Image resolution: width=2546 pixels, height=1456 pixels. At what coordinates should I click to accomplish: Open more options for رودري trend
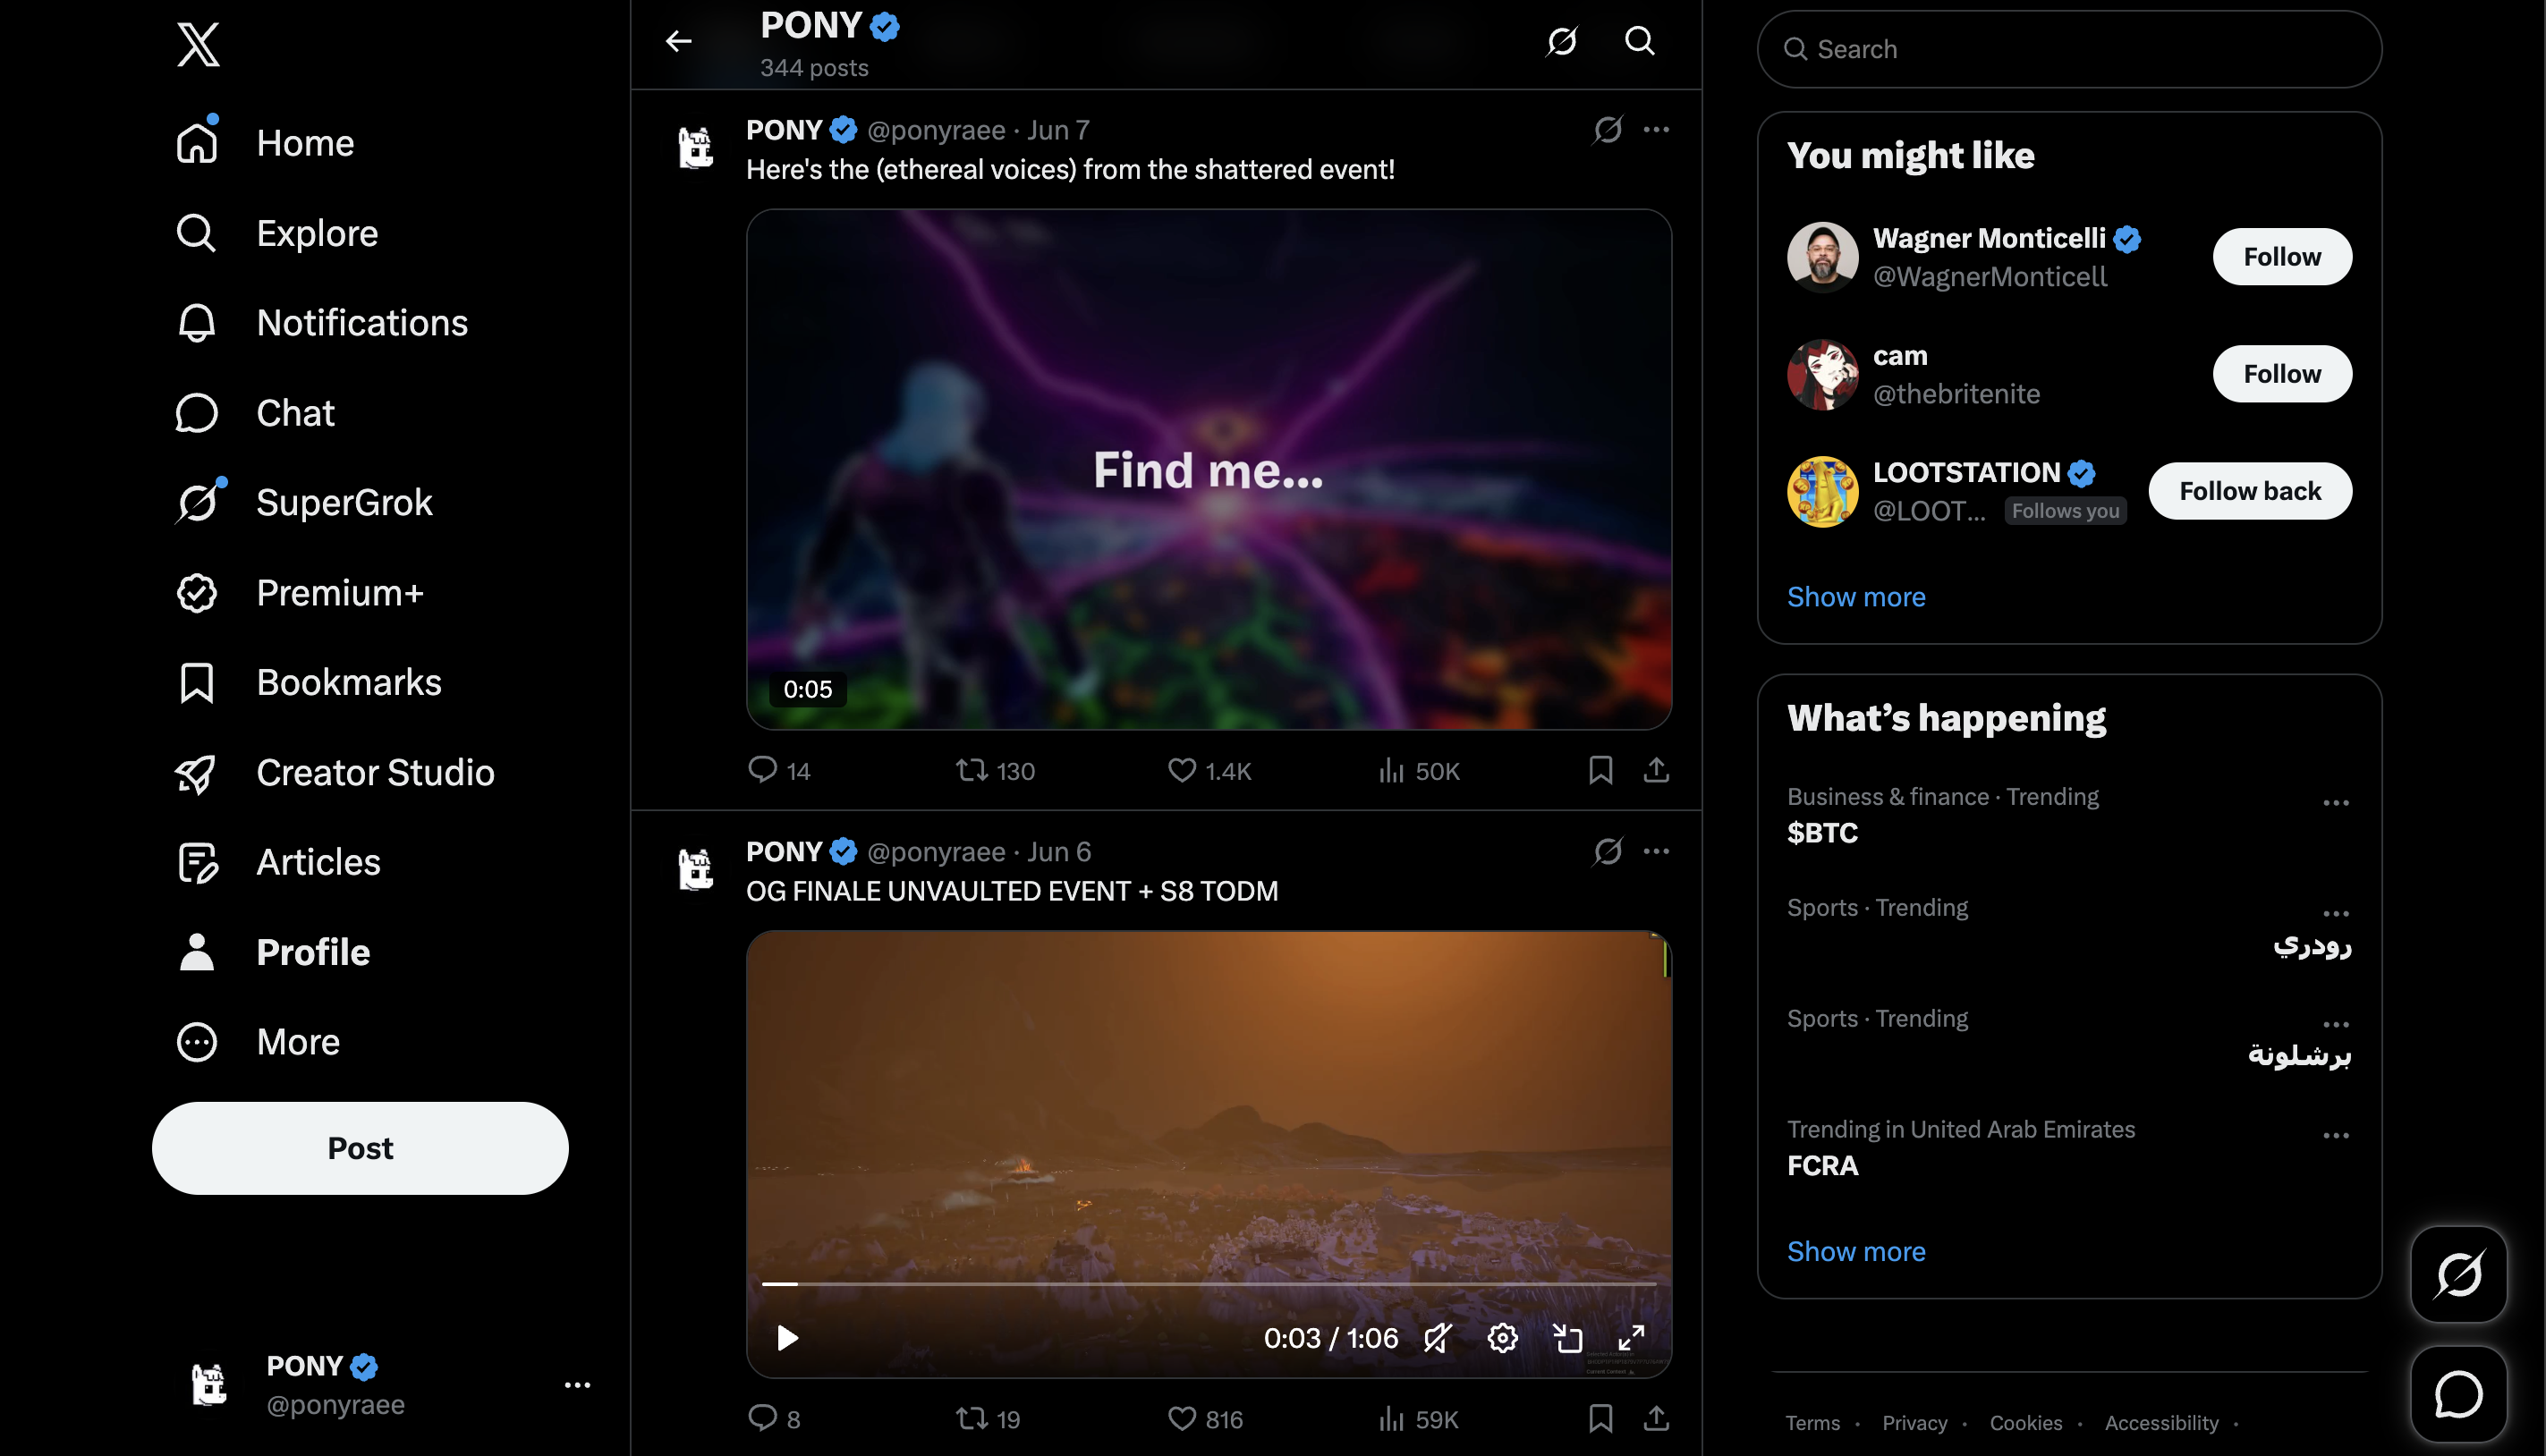(2336, 914)
